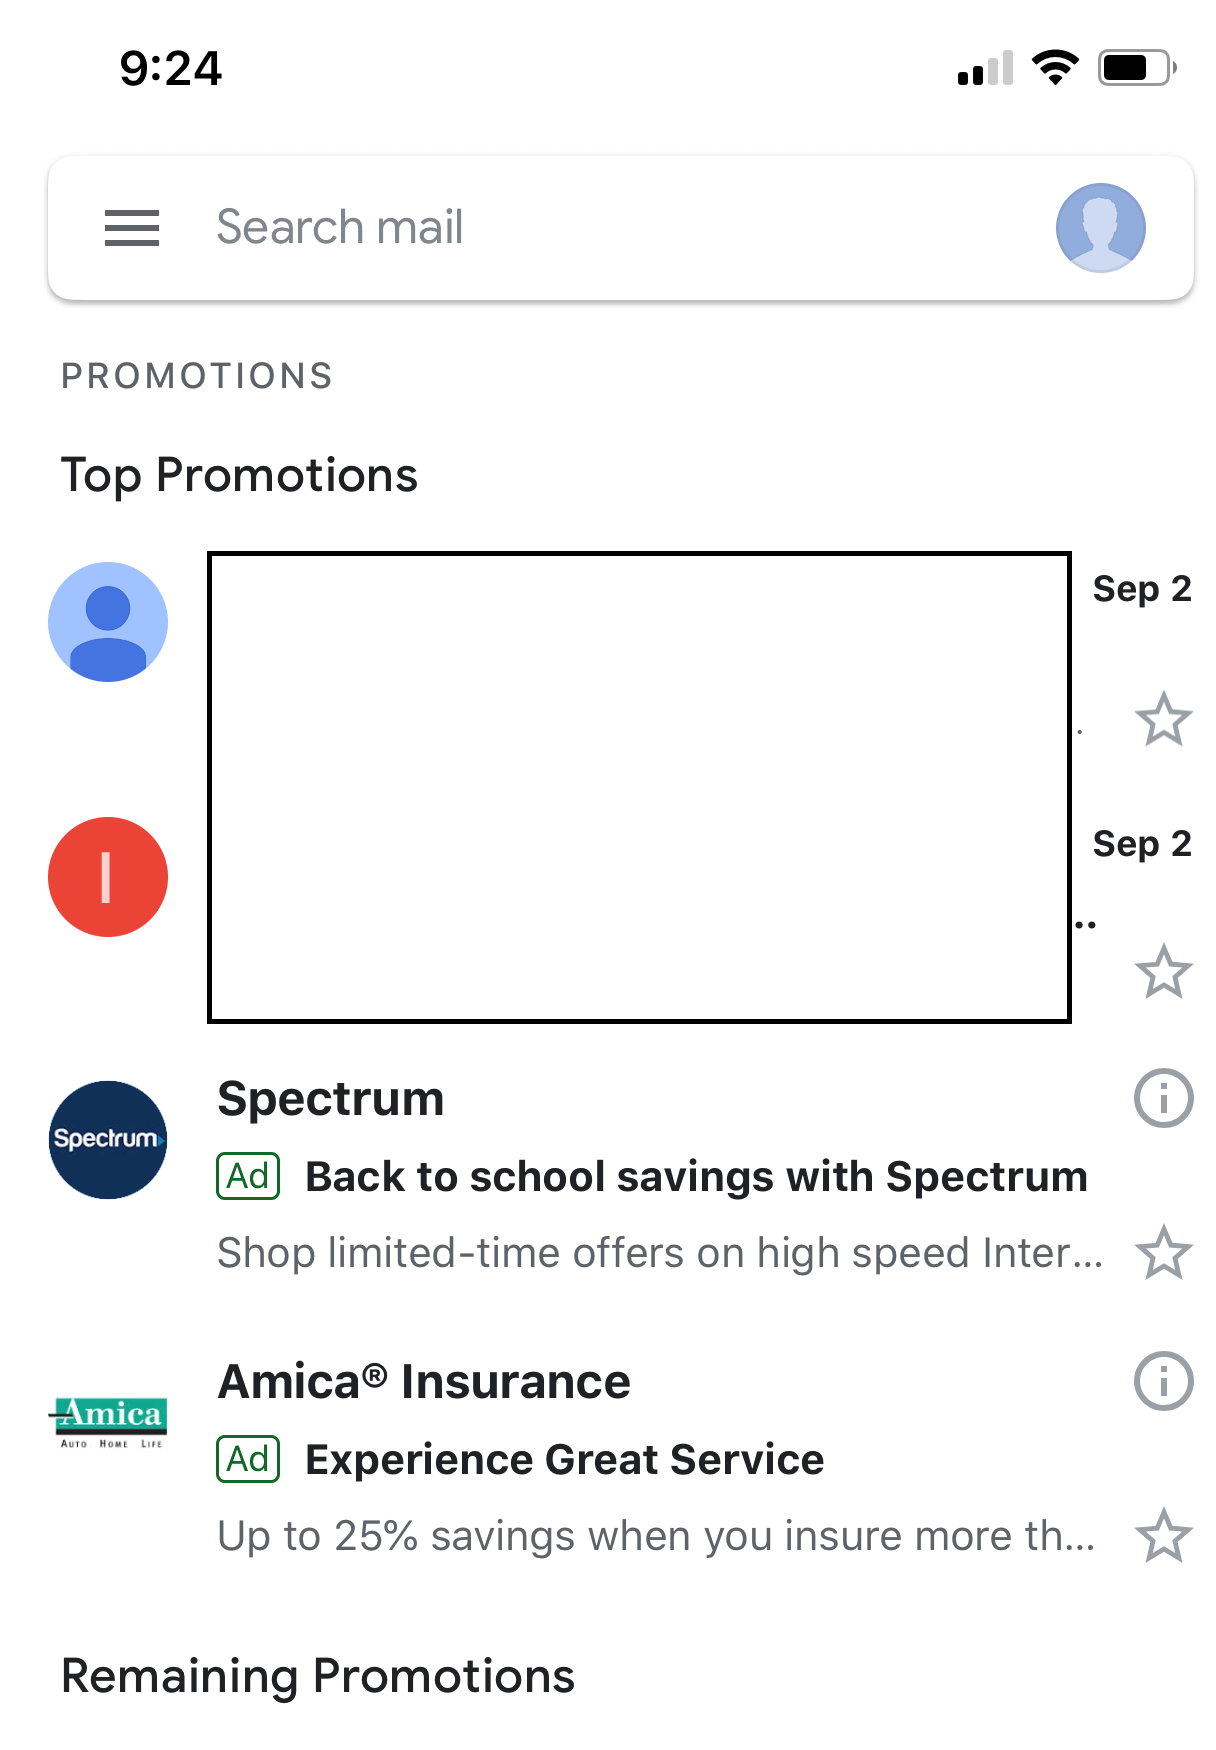Open "Back to school savings with Spectrum"
The width and height of the screenshot is (1216, 1750).
[x=696, y=1177]
